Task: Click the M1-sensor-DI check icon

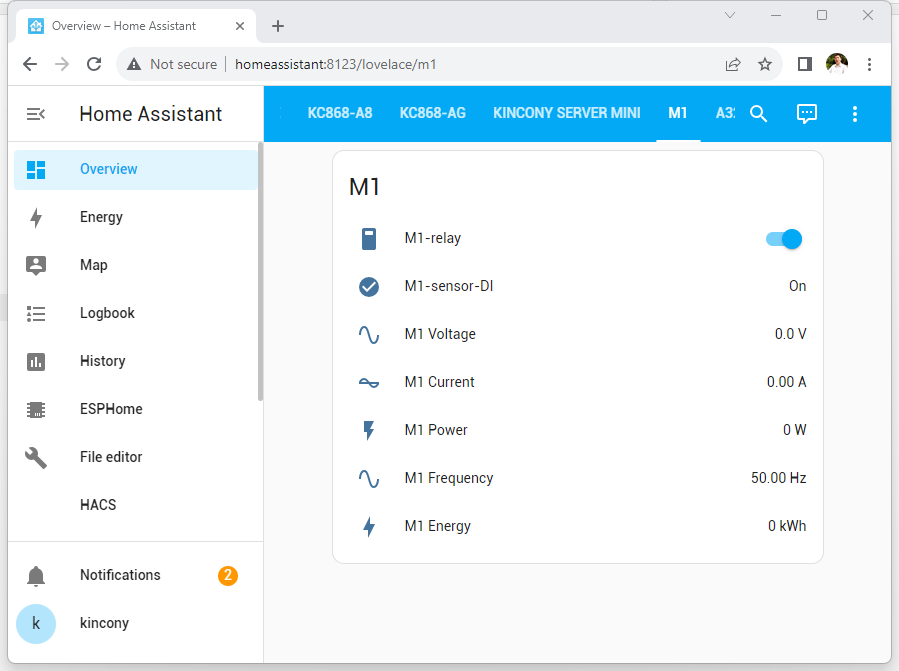Action: click(x=369, y=287)
